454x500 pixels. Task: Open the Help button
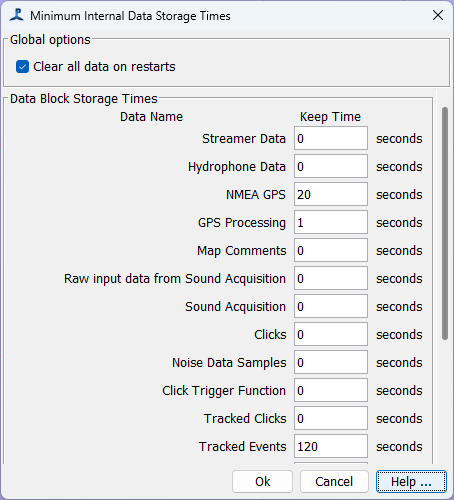(x=411, y=481)
